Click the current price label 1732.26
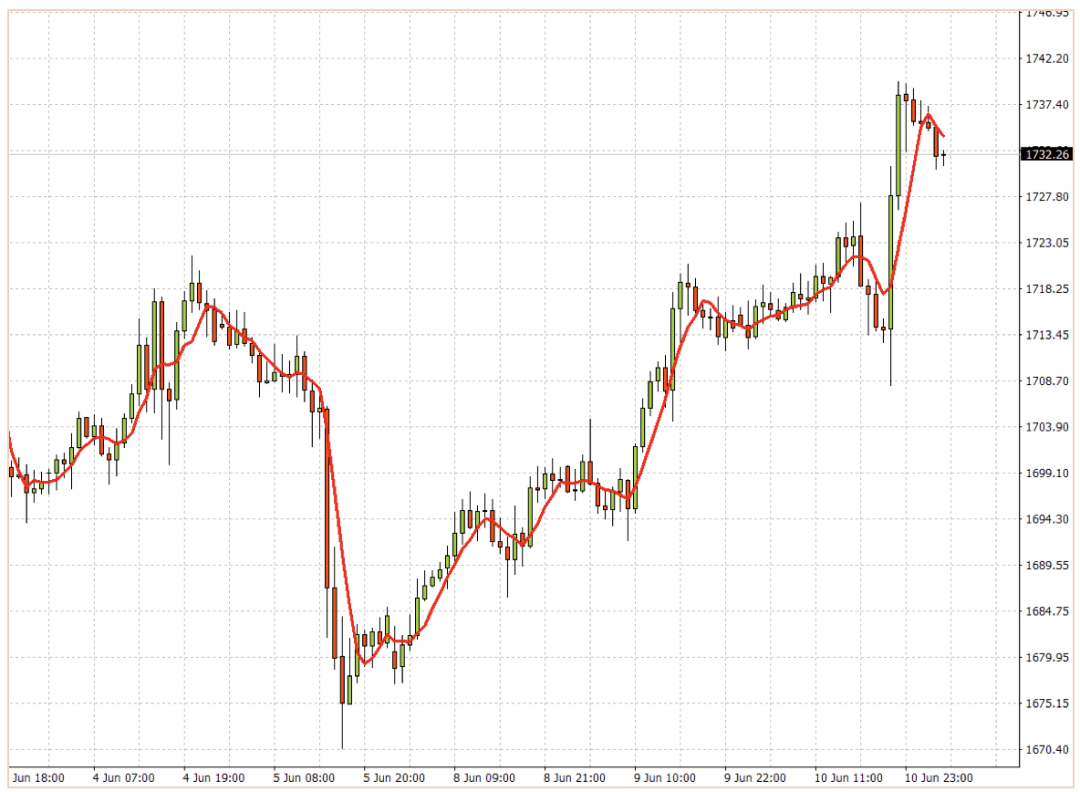 point(1046,154)
